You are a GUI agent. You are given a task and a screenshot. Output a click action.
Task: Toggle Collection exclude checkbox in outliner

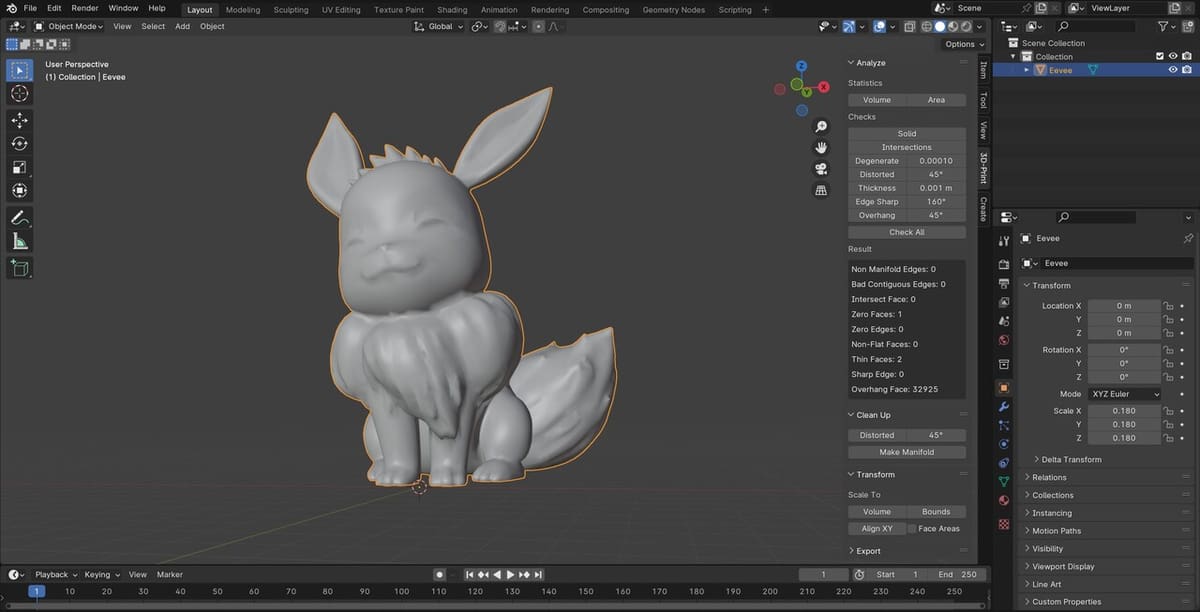click(x=1160, y=57)
